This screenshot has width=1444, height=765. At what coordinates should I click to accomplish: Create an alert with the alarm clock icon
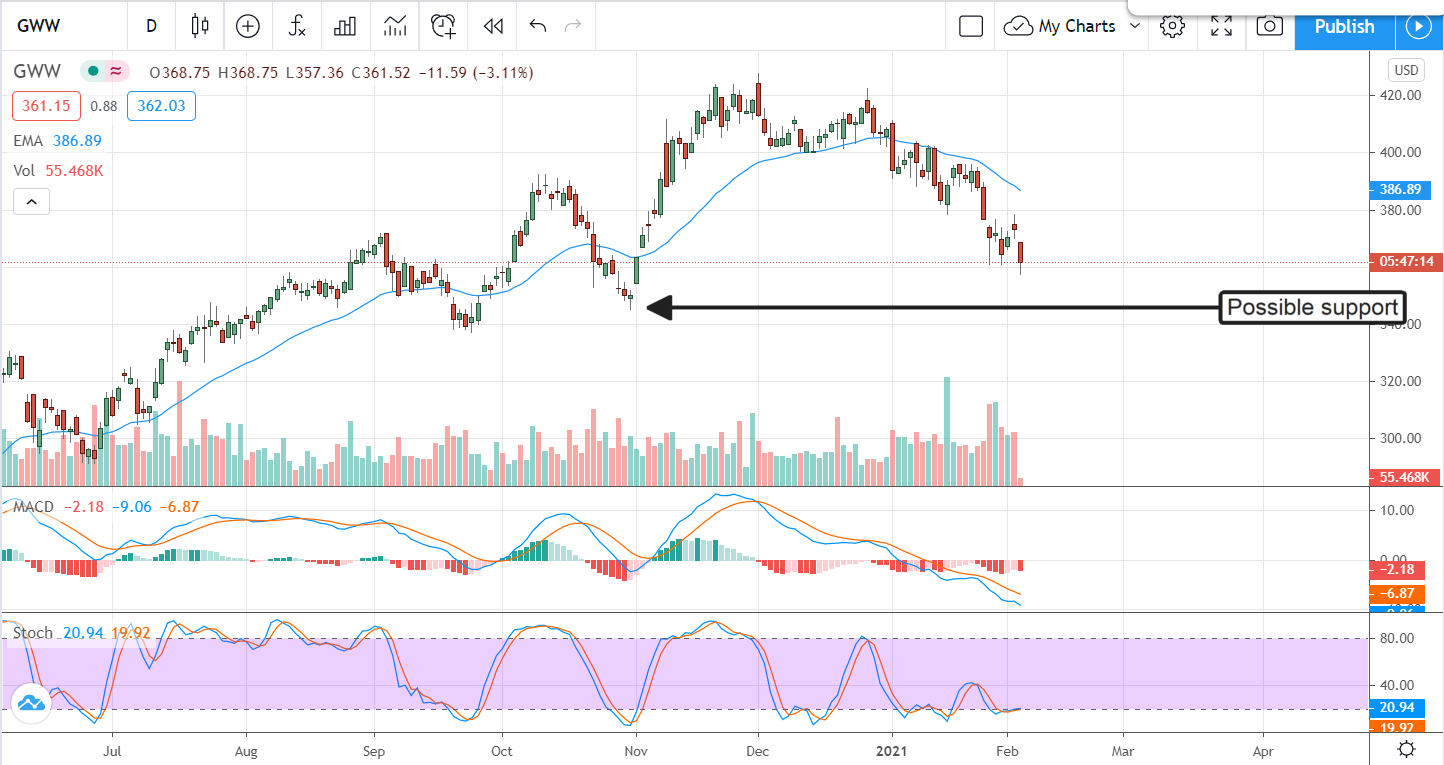(x=443, y=27)
